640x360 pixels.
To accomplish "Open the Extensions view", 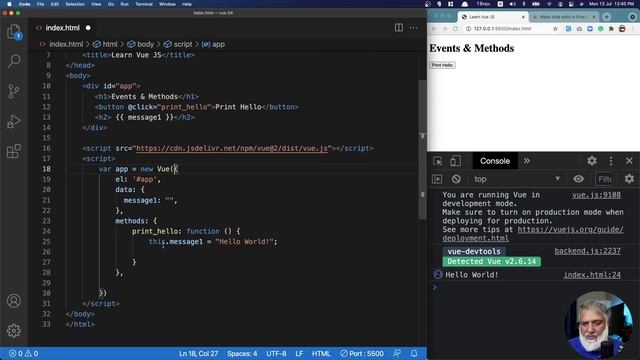I will pos(14,151).
